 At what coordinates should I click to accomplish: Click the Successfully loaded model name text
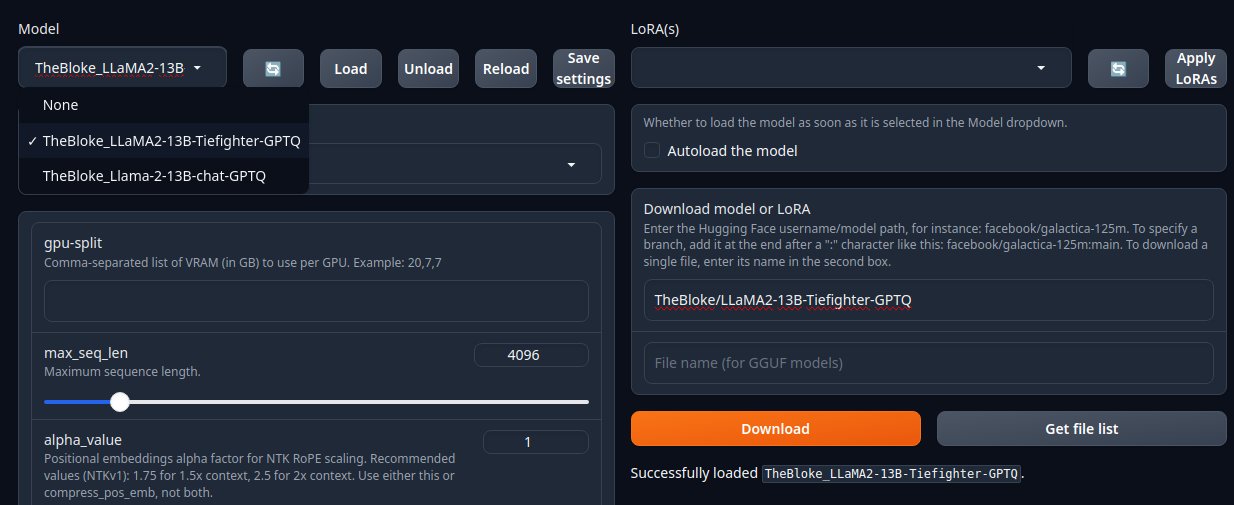point(891,474)
